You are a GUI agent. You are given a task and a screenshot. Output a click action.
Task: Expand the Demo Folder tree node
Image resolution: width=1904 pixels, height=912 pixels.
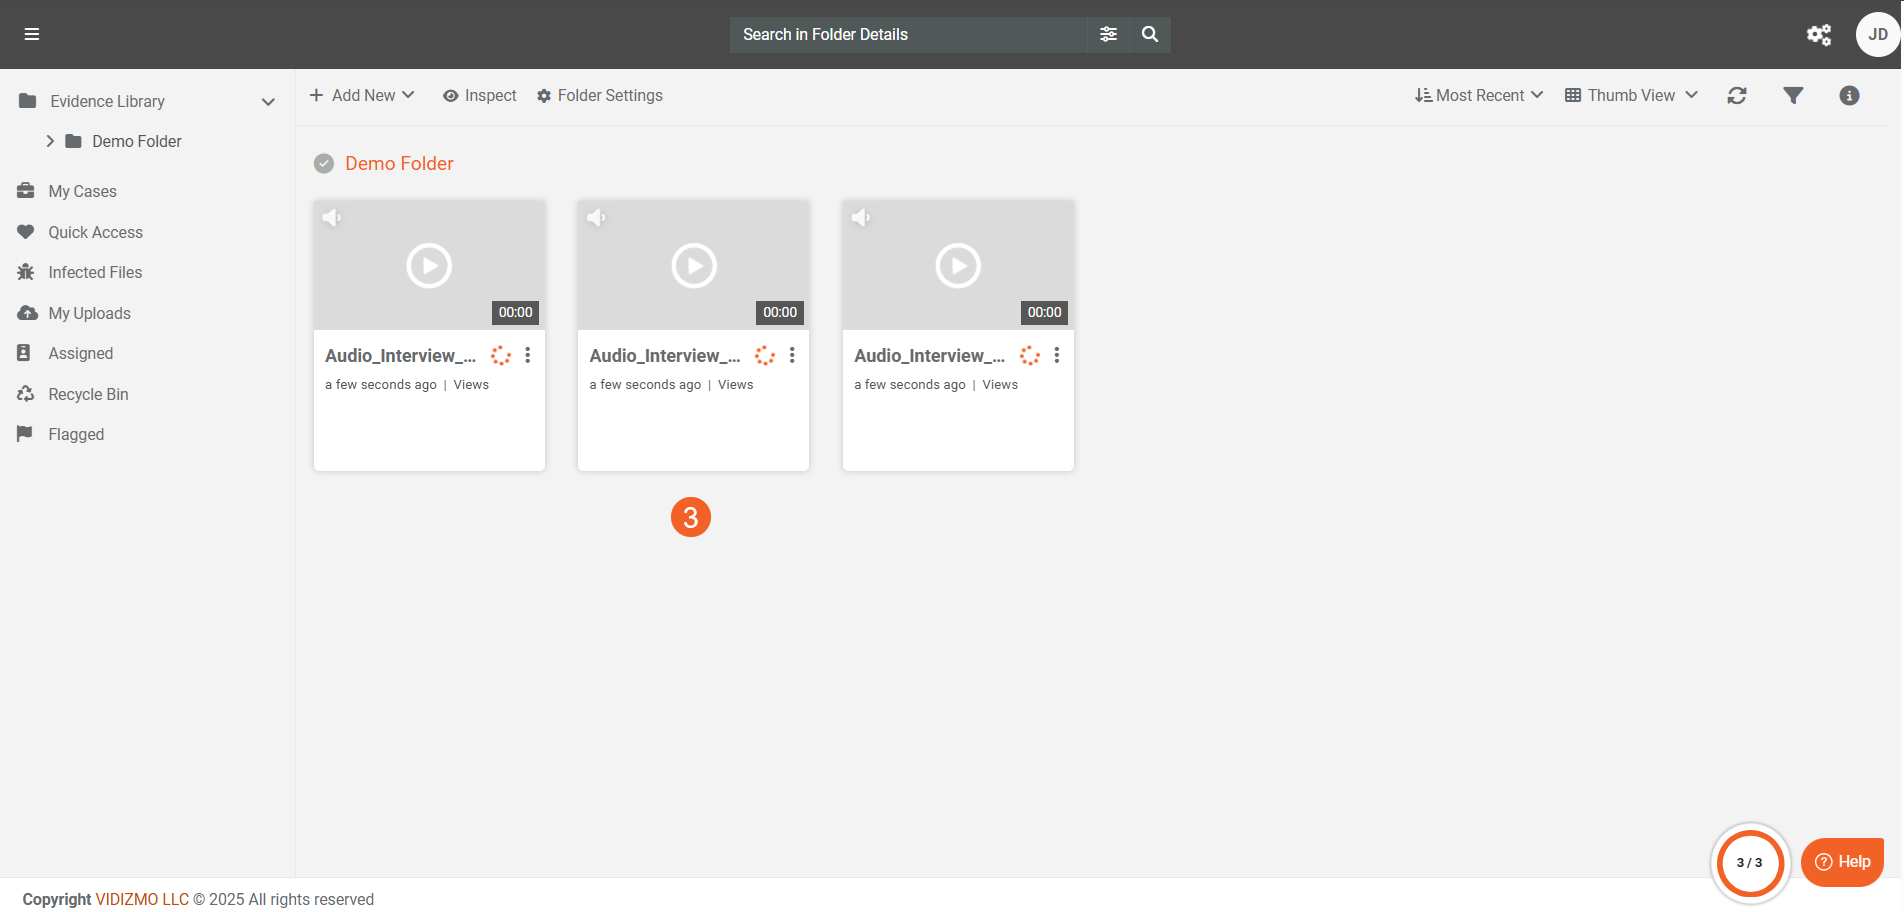click(50, 142)
